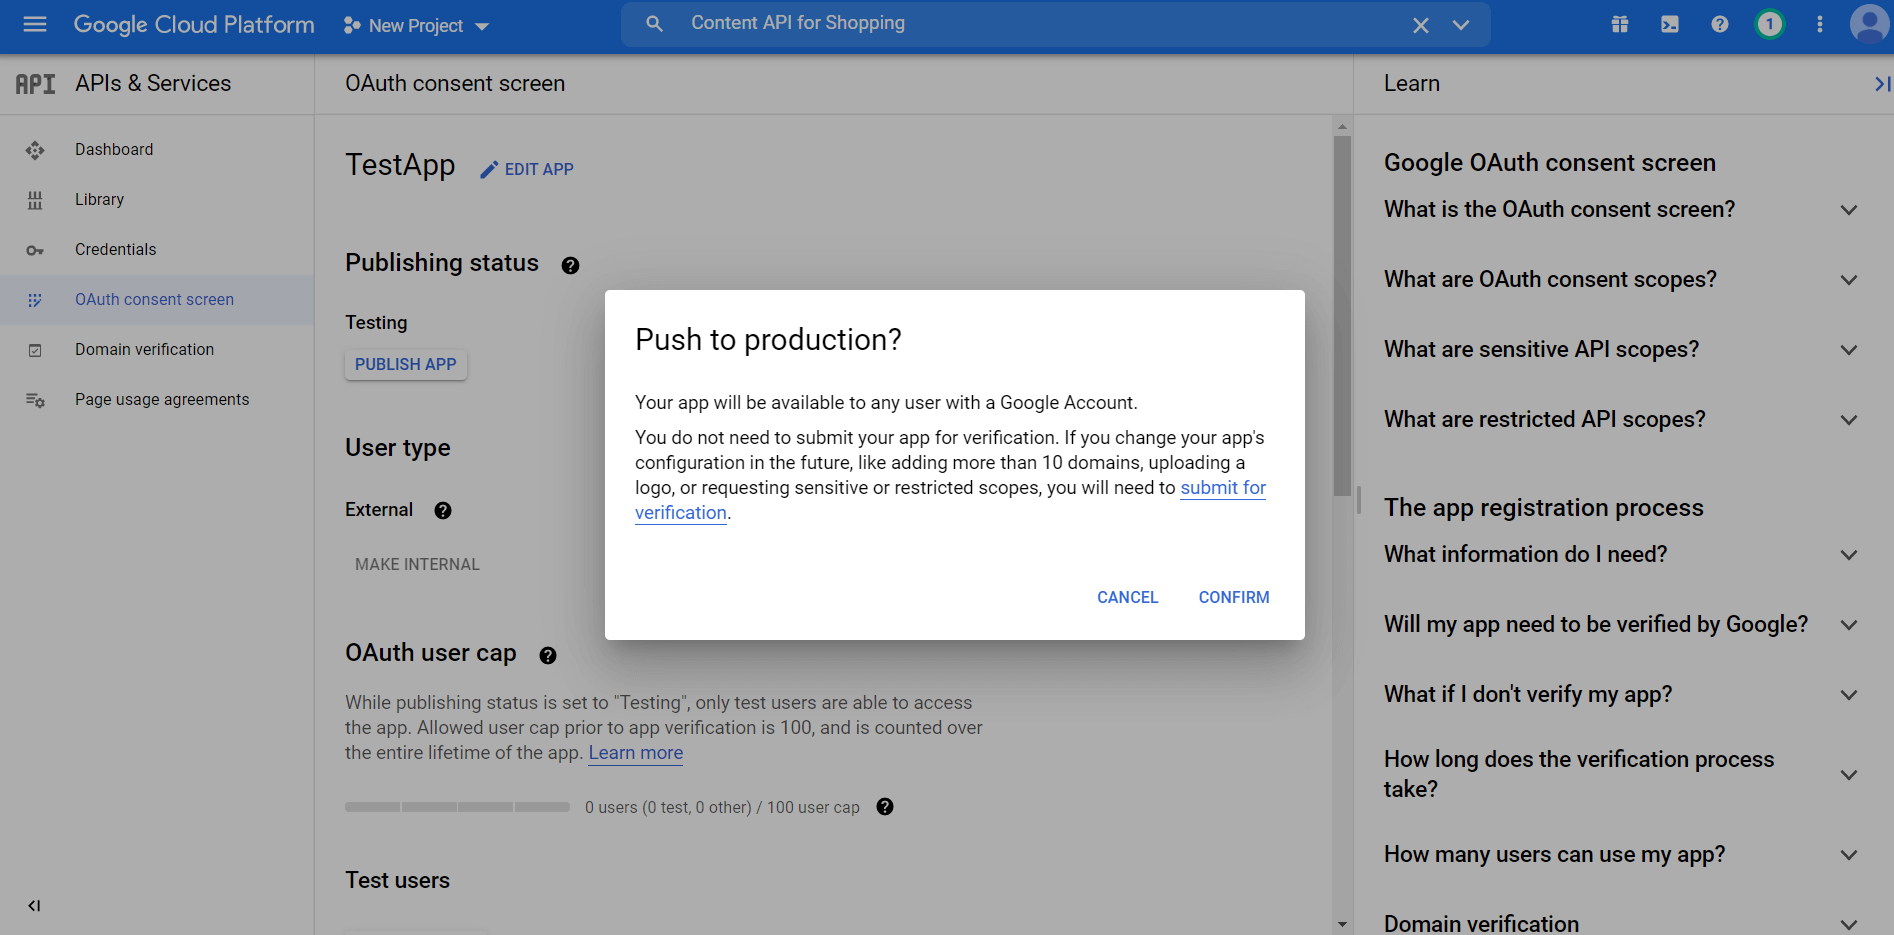Open Learn more link under user cap

coord(636,753)
